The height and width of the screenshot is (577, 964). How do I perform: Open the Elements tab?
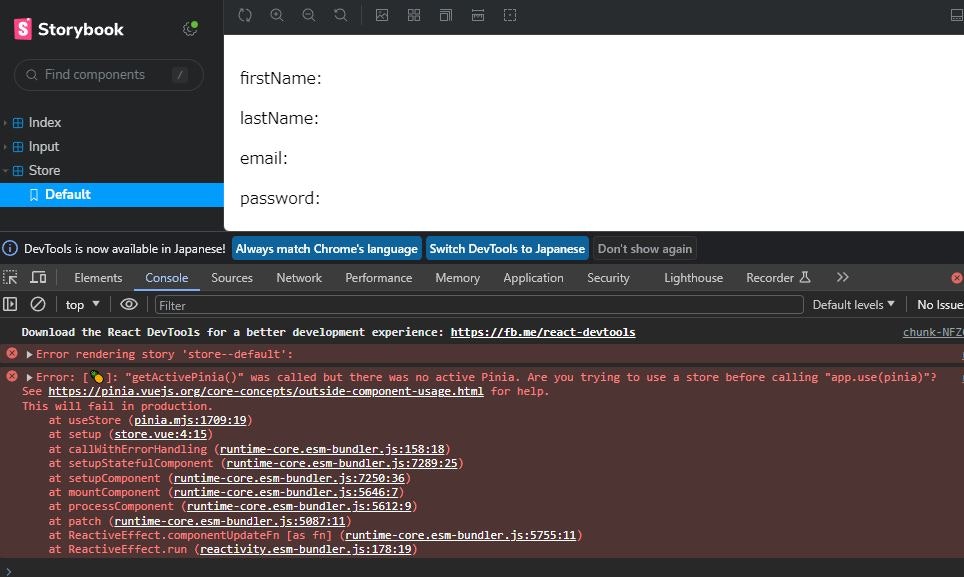pyautogui.click(x=98, y=277)
